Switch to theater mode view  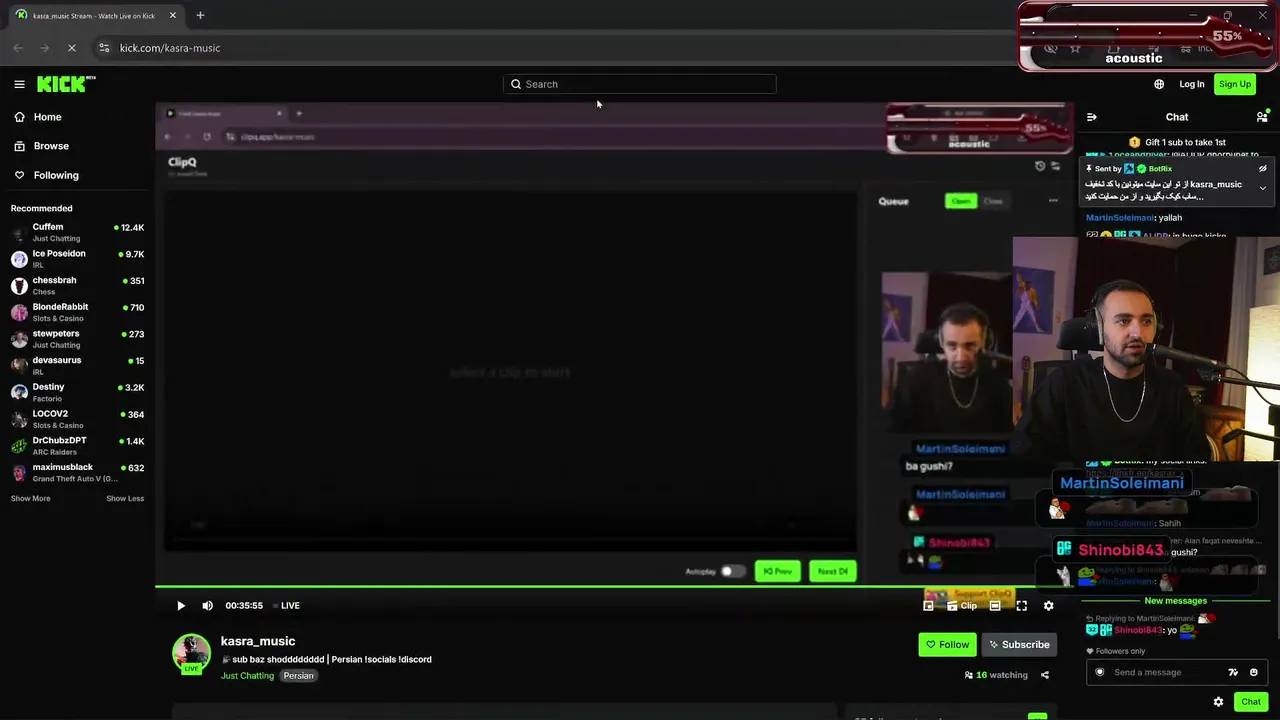point(995,605)
